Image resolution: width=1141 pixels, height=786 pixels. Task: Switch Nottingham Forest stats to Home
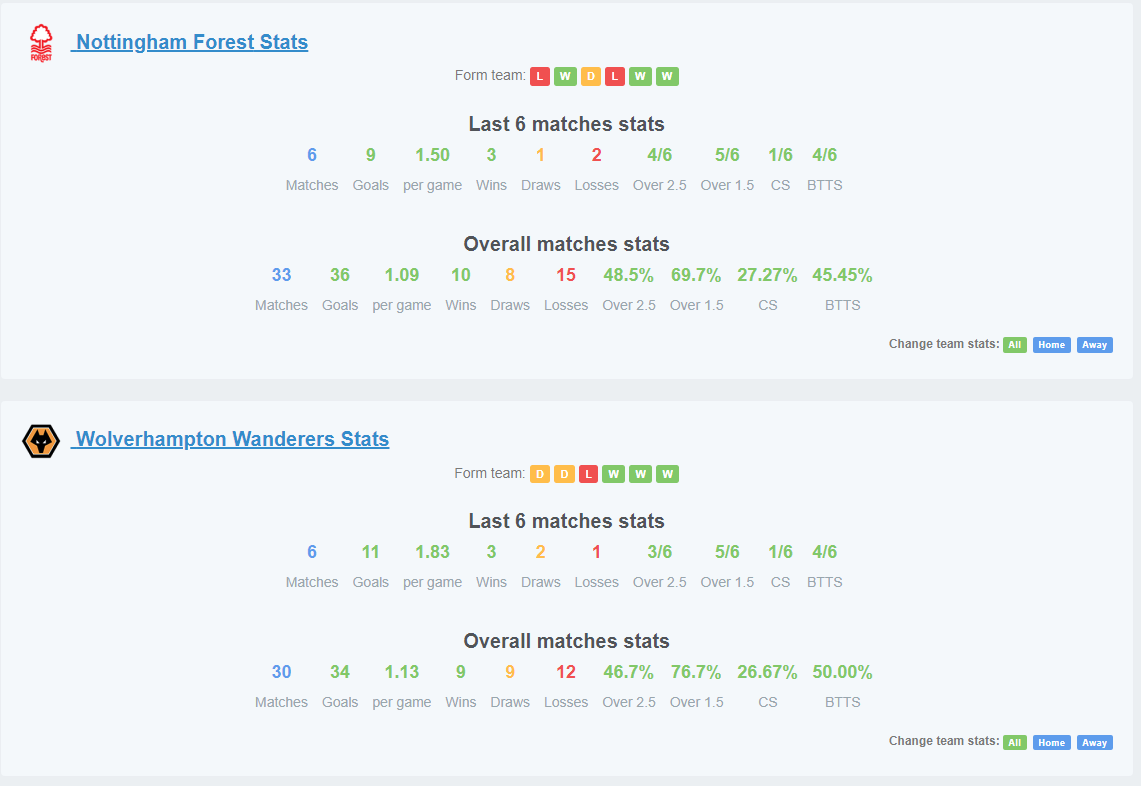[x=1051, y=345]
